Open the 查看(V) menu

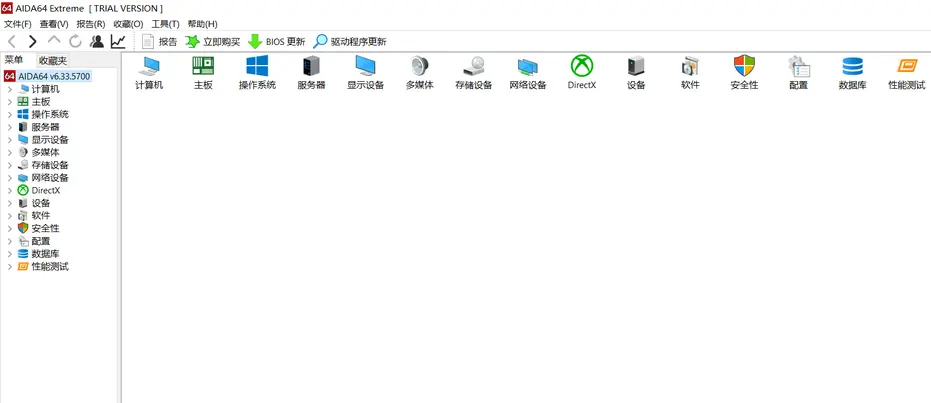54,24
